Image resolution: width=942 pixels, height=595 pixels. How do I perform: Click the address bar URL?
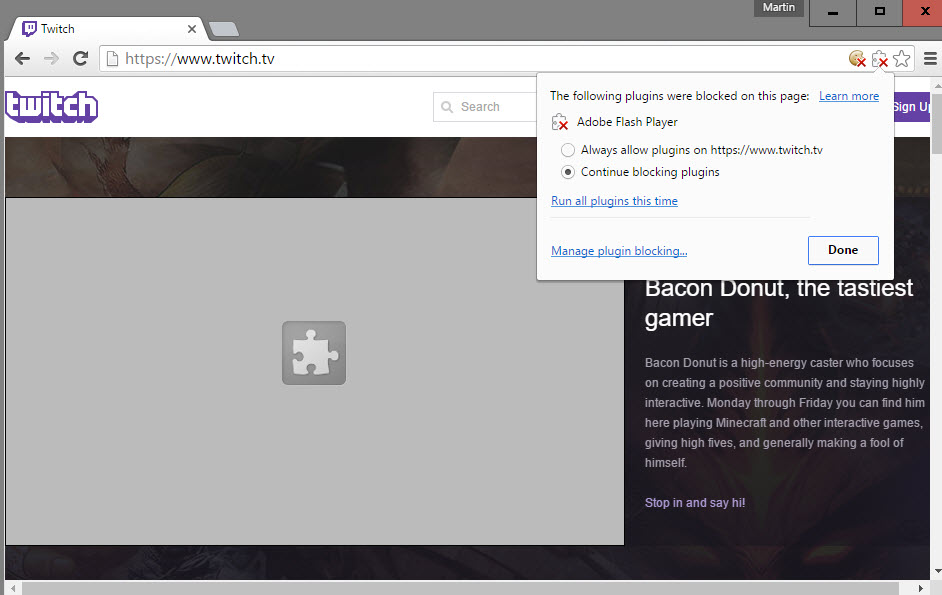[x=199, y=58]
